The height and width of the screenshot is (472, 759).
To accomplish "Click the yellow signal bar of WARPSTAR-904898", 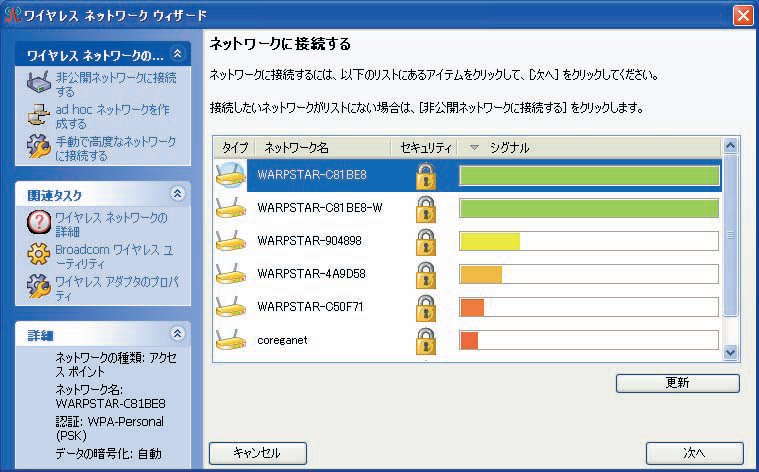I will pos(489,242).
